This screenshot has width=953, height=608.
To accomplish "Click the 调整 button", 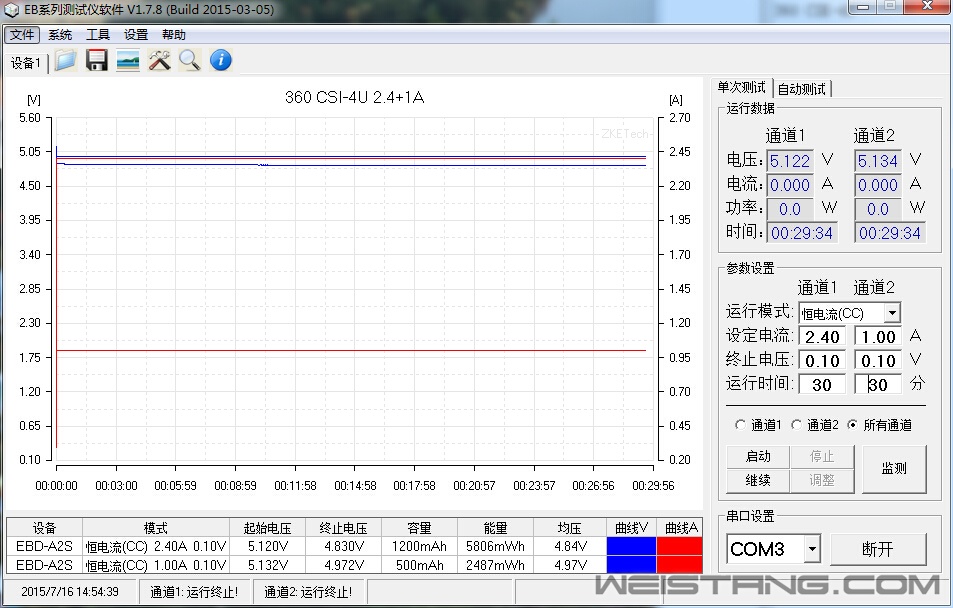I will [822, 480].
